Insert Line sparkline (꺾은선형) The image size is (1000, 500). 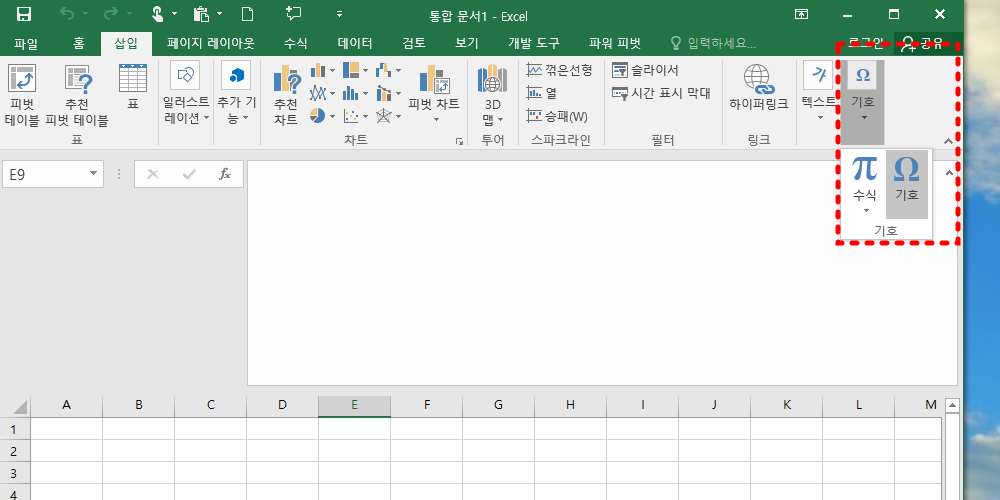pyautogui.click(x=559, y=70)
